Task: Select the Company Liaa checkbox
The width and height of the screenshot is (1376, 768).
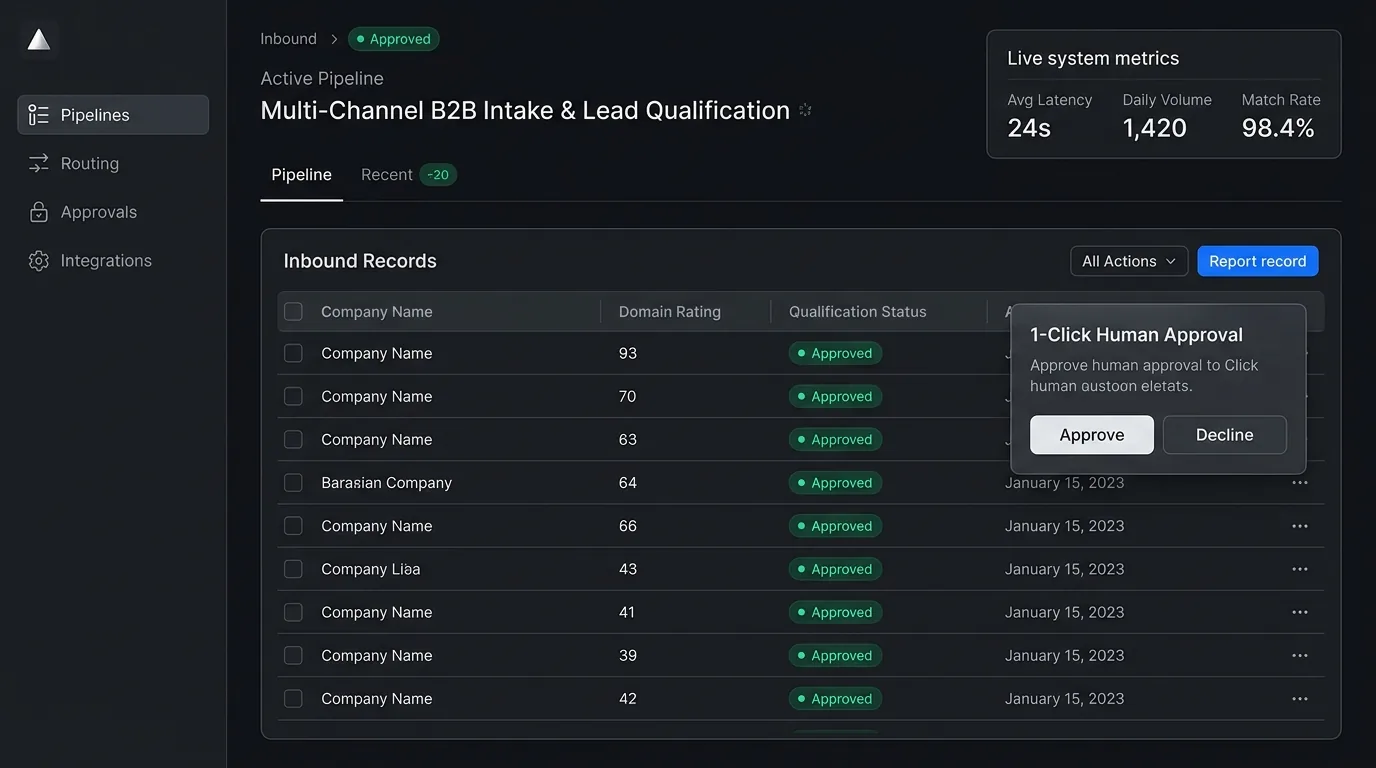Action: [293, 569]
